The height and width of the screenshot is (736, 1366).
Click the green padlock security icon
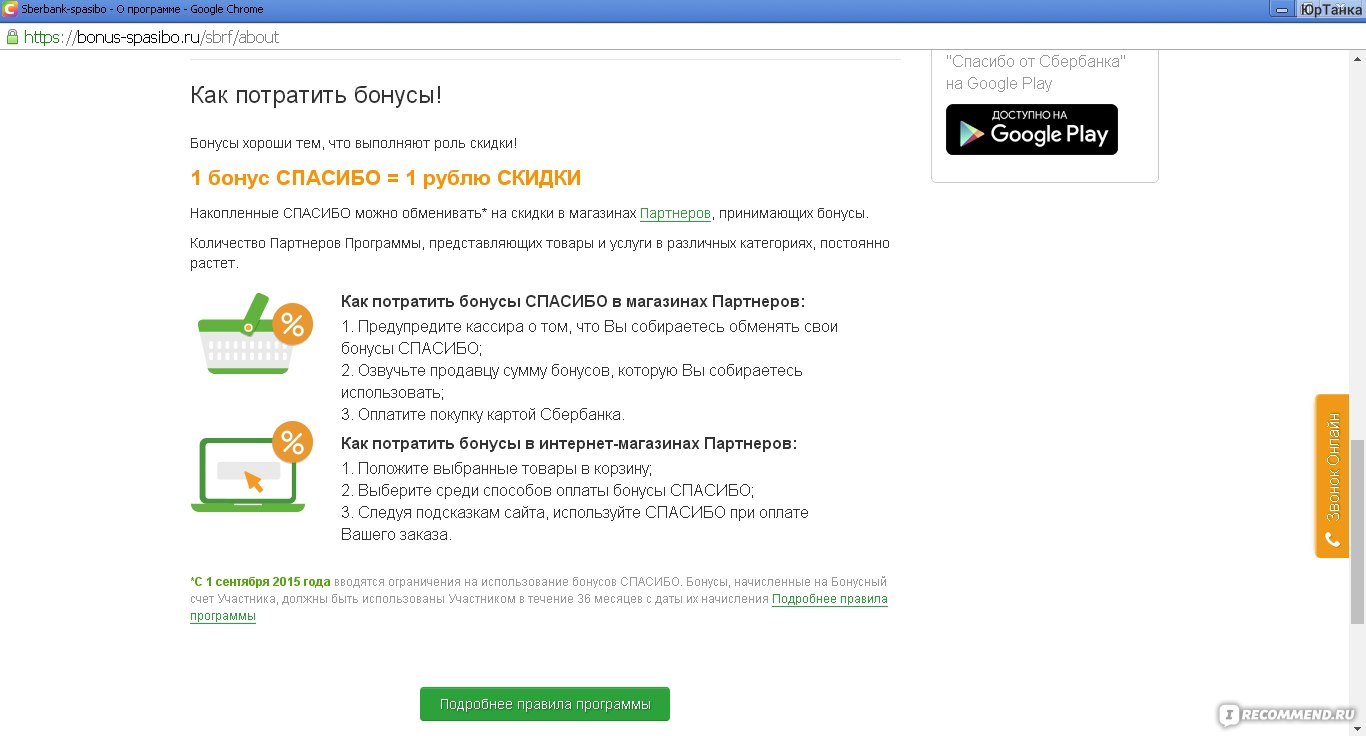12,37
